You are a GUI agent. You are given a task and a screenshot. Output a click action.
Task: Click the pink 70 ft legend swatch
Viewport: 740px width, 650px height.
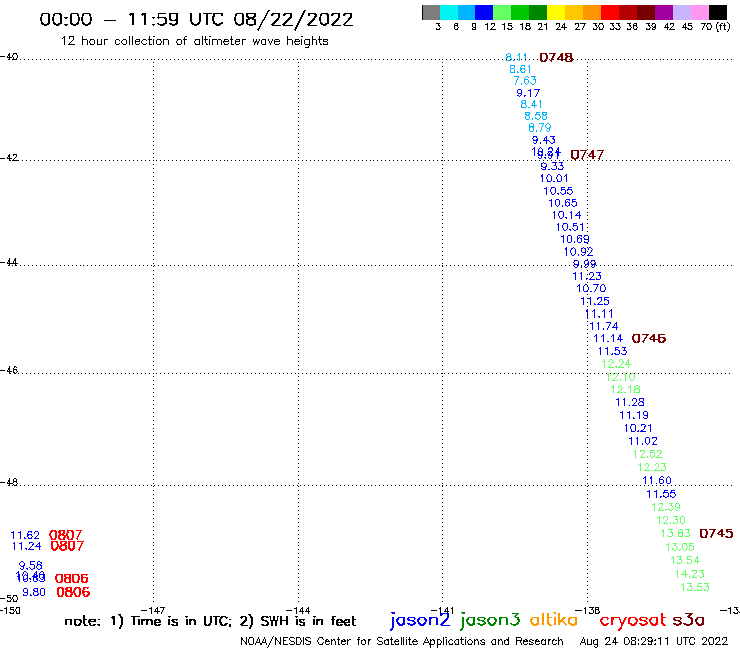tap(699, 12)
